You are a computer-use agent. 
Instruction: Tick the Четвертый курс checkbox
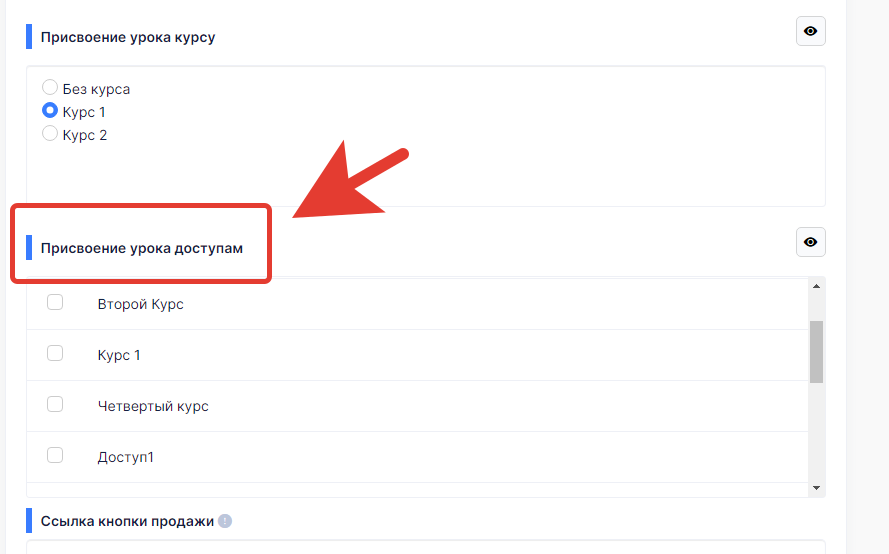(55, 404)
